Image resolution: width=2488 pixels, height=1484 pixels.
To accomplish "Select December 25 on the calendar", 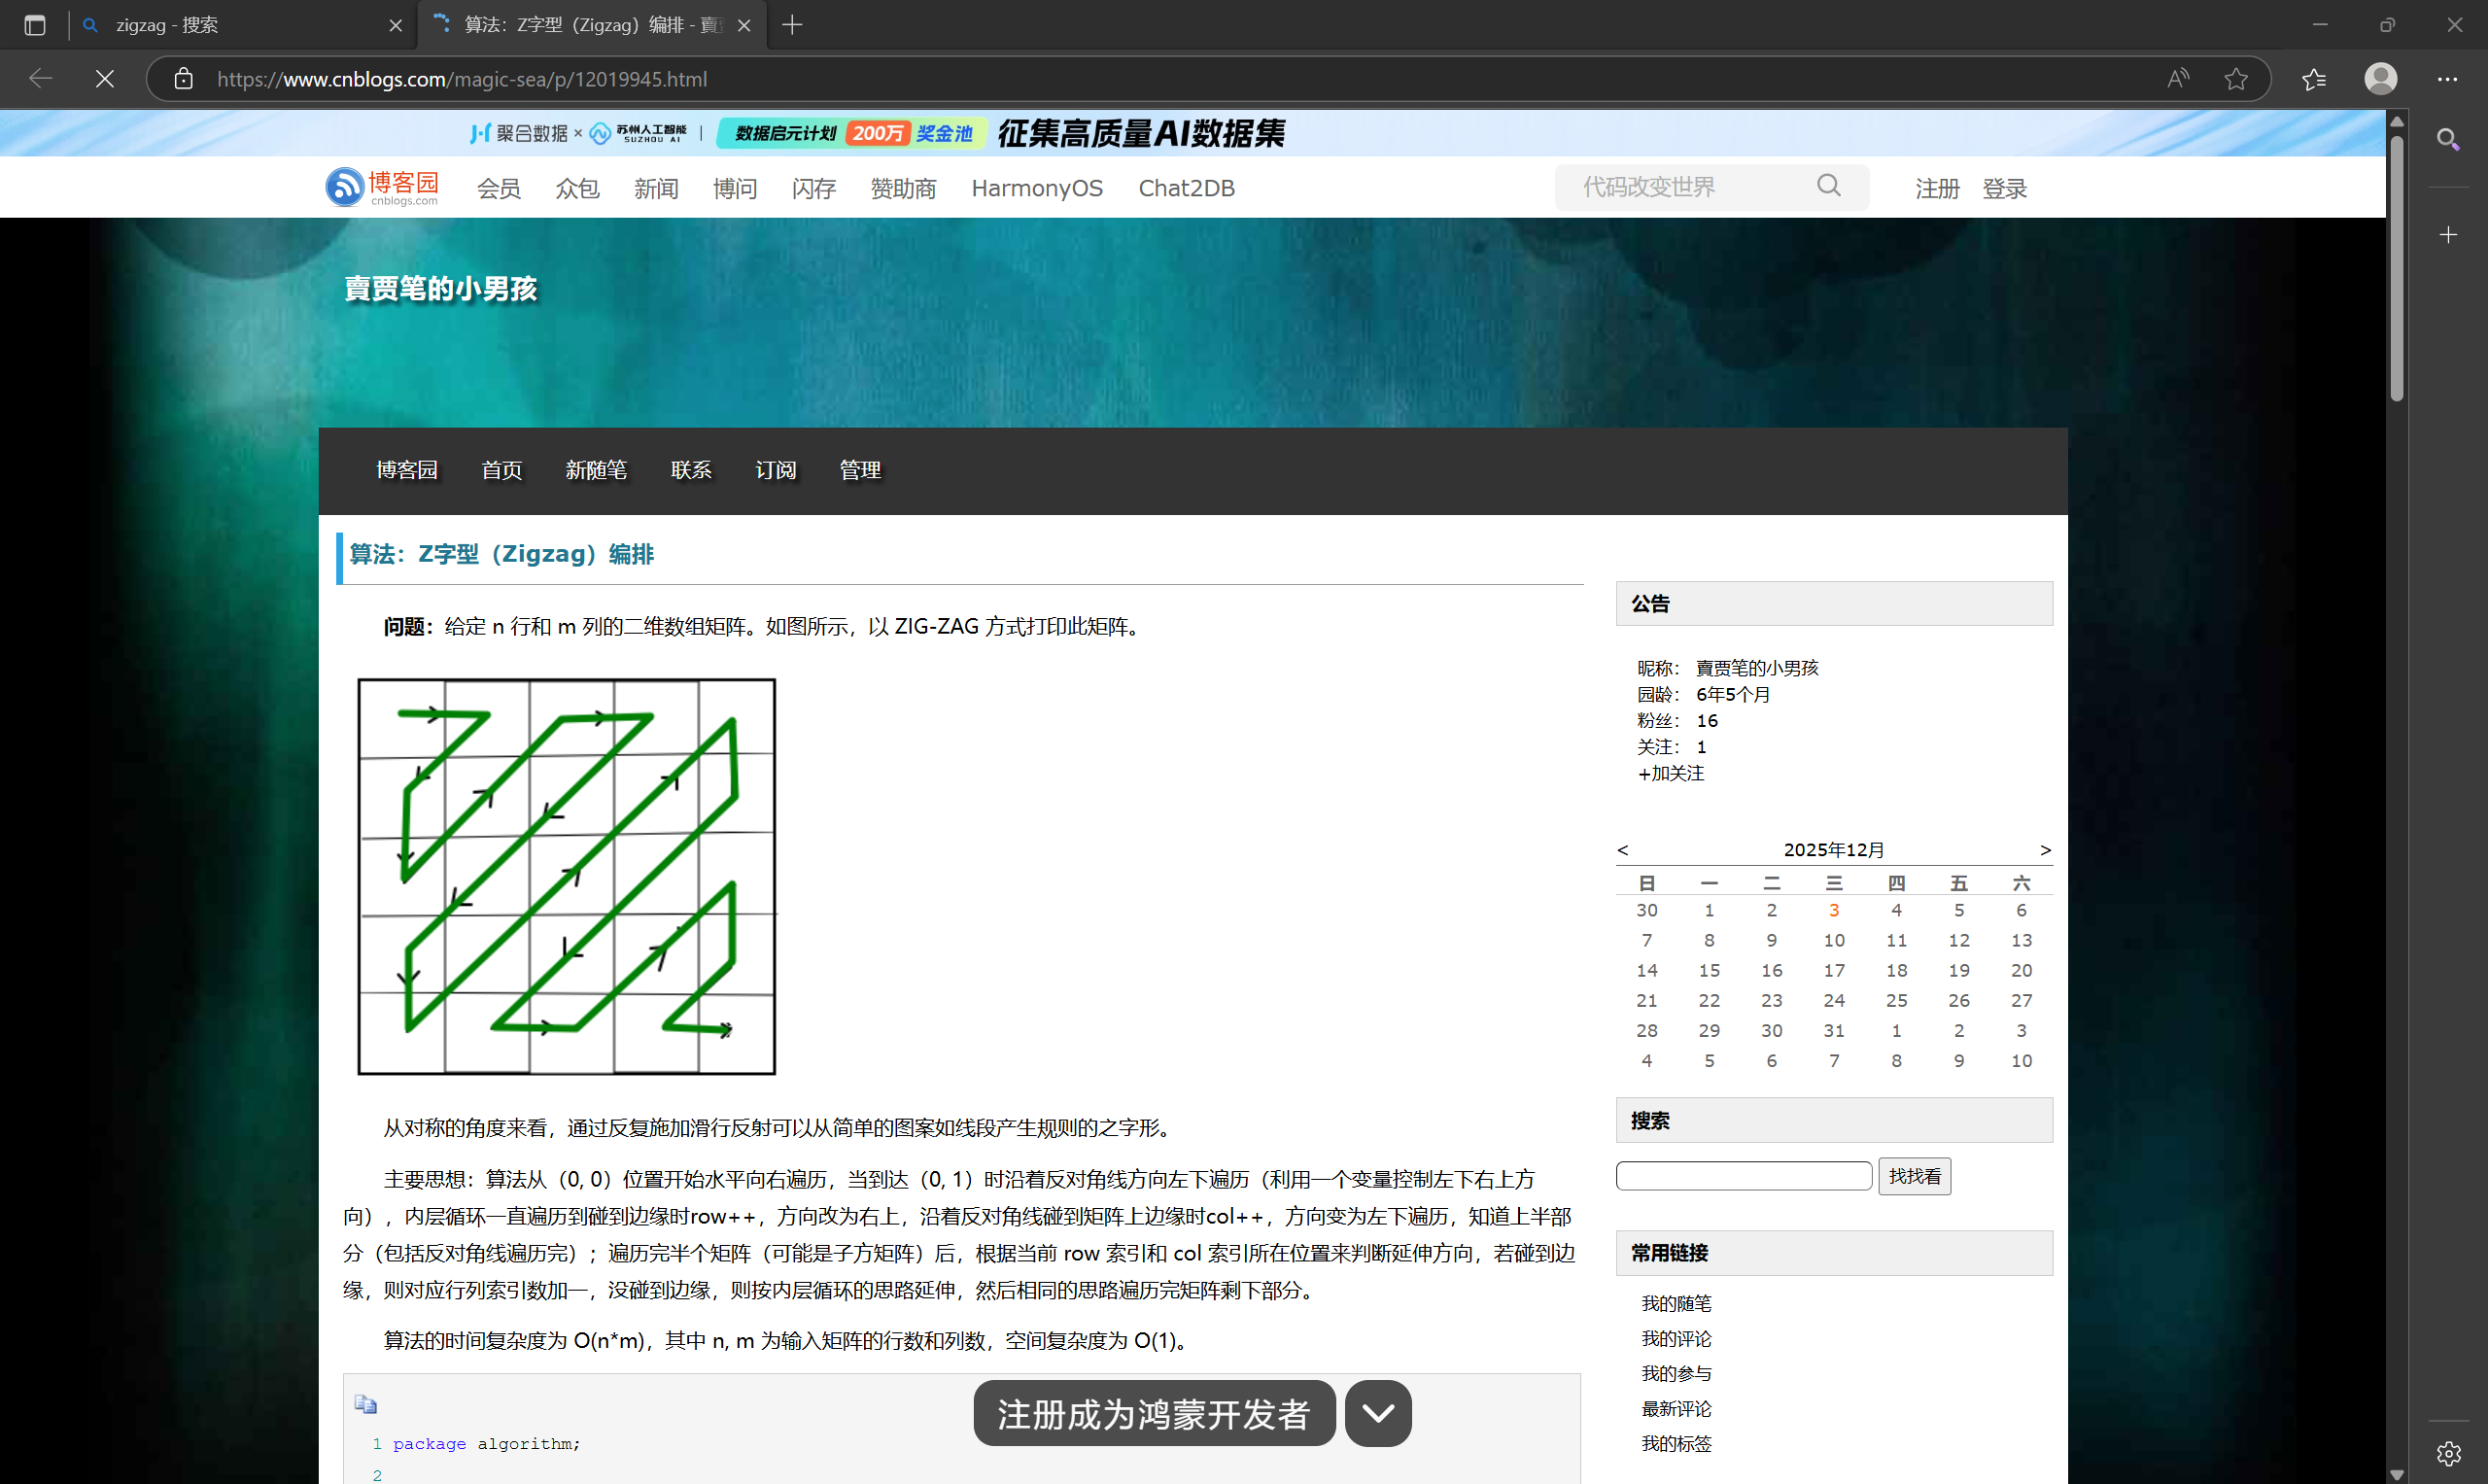I will pos(1895,1000).
